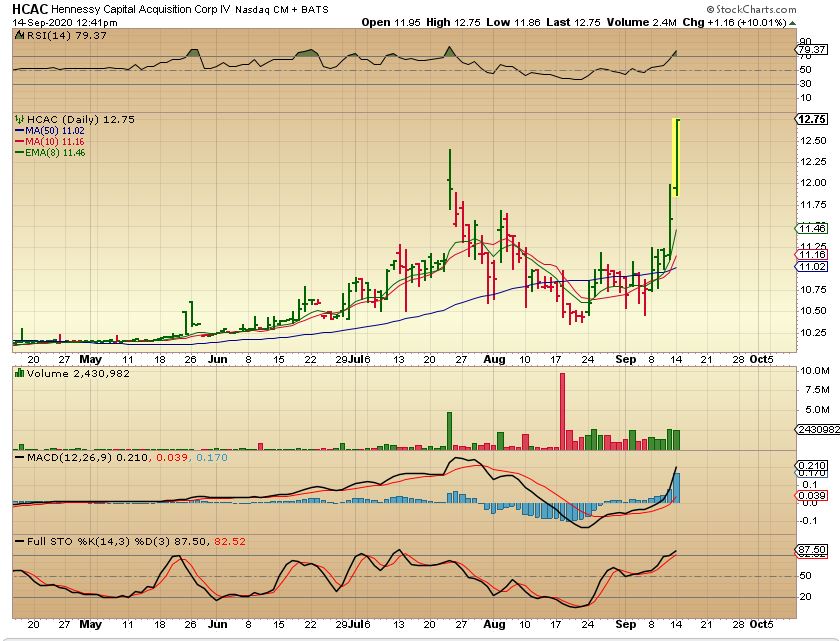840x641 pixels.
Task: Click the Low 11.86 value in the header
Action: click(x=514, y=22)
